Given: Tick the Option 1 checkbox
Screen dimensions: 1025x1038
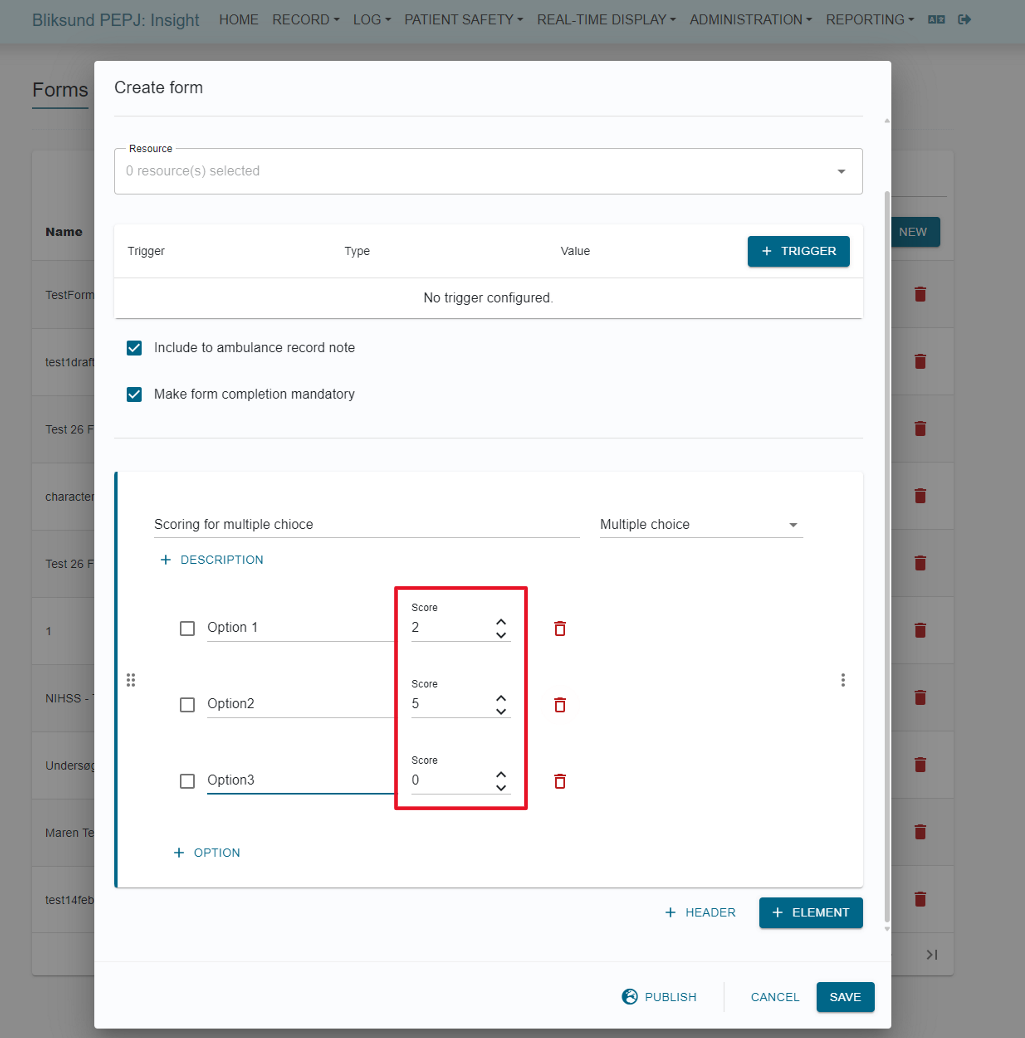Looking at the screenshot, I should point(187,628).
